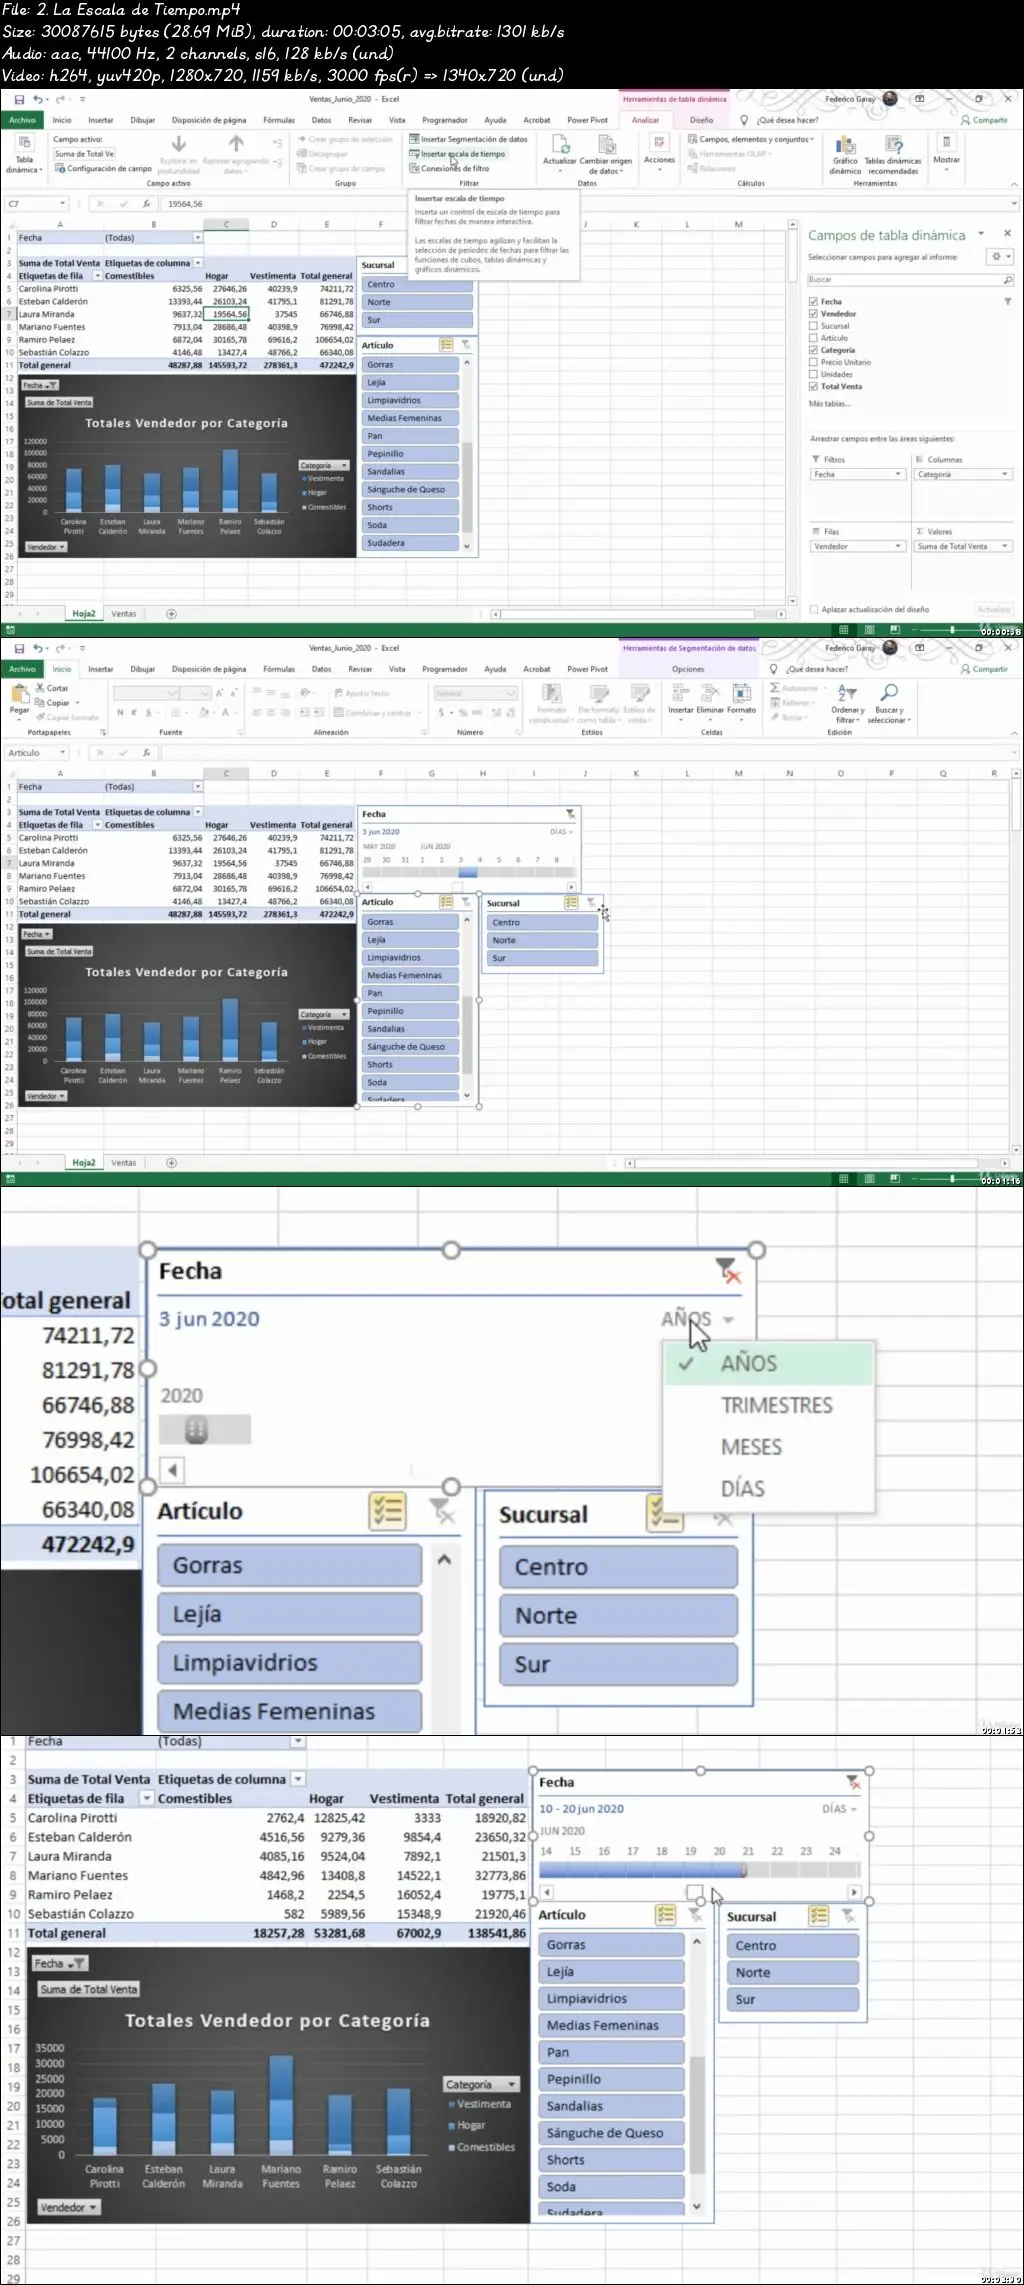Choose MESES from the time level menu
Screen dimensions: 1024x2285
(x=751, y=1447)
